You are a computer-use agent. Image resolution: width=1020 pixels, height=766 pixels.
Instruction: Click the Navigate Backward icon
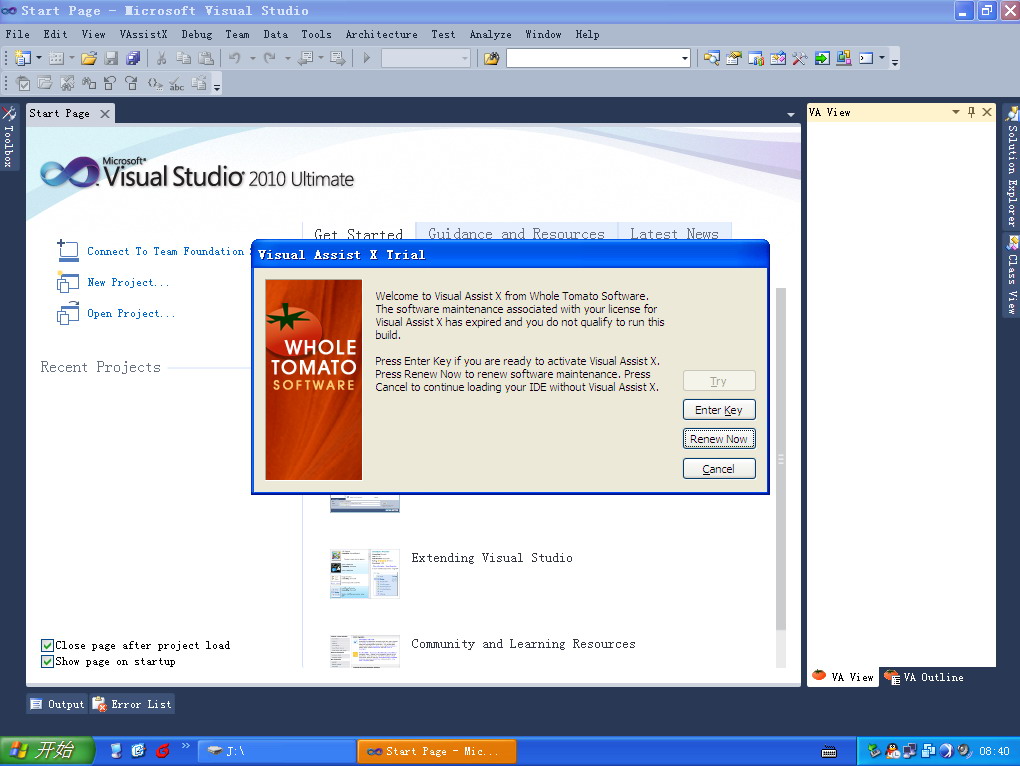(x=304, y=59)
